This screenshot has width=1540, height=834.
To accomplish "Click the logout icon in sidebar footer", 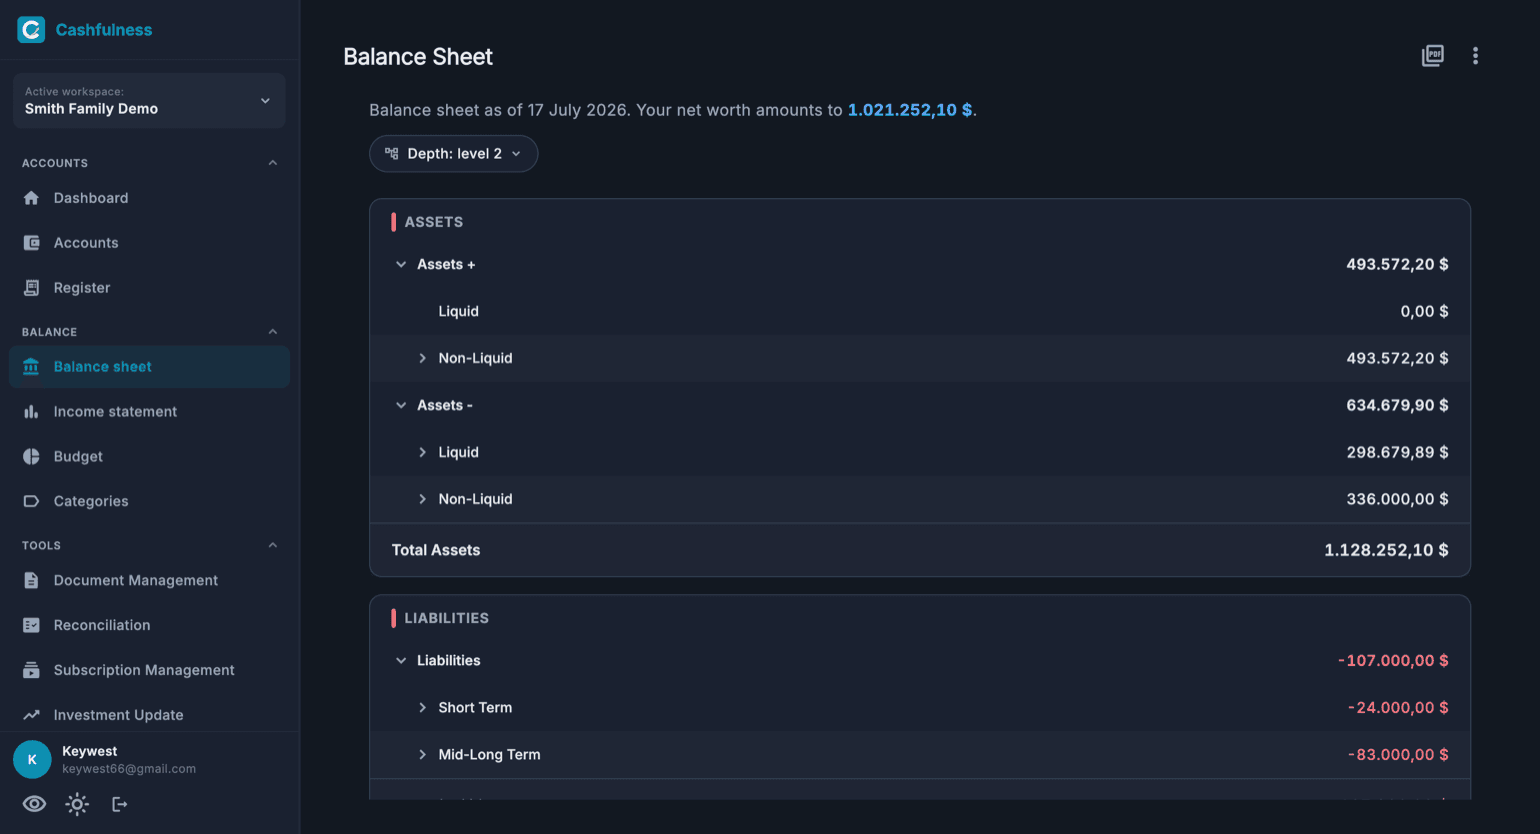I will click(119, 804).
